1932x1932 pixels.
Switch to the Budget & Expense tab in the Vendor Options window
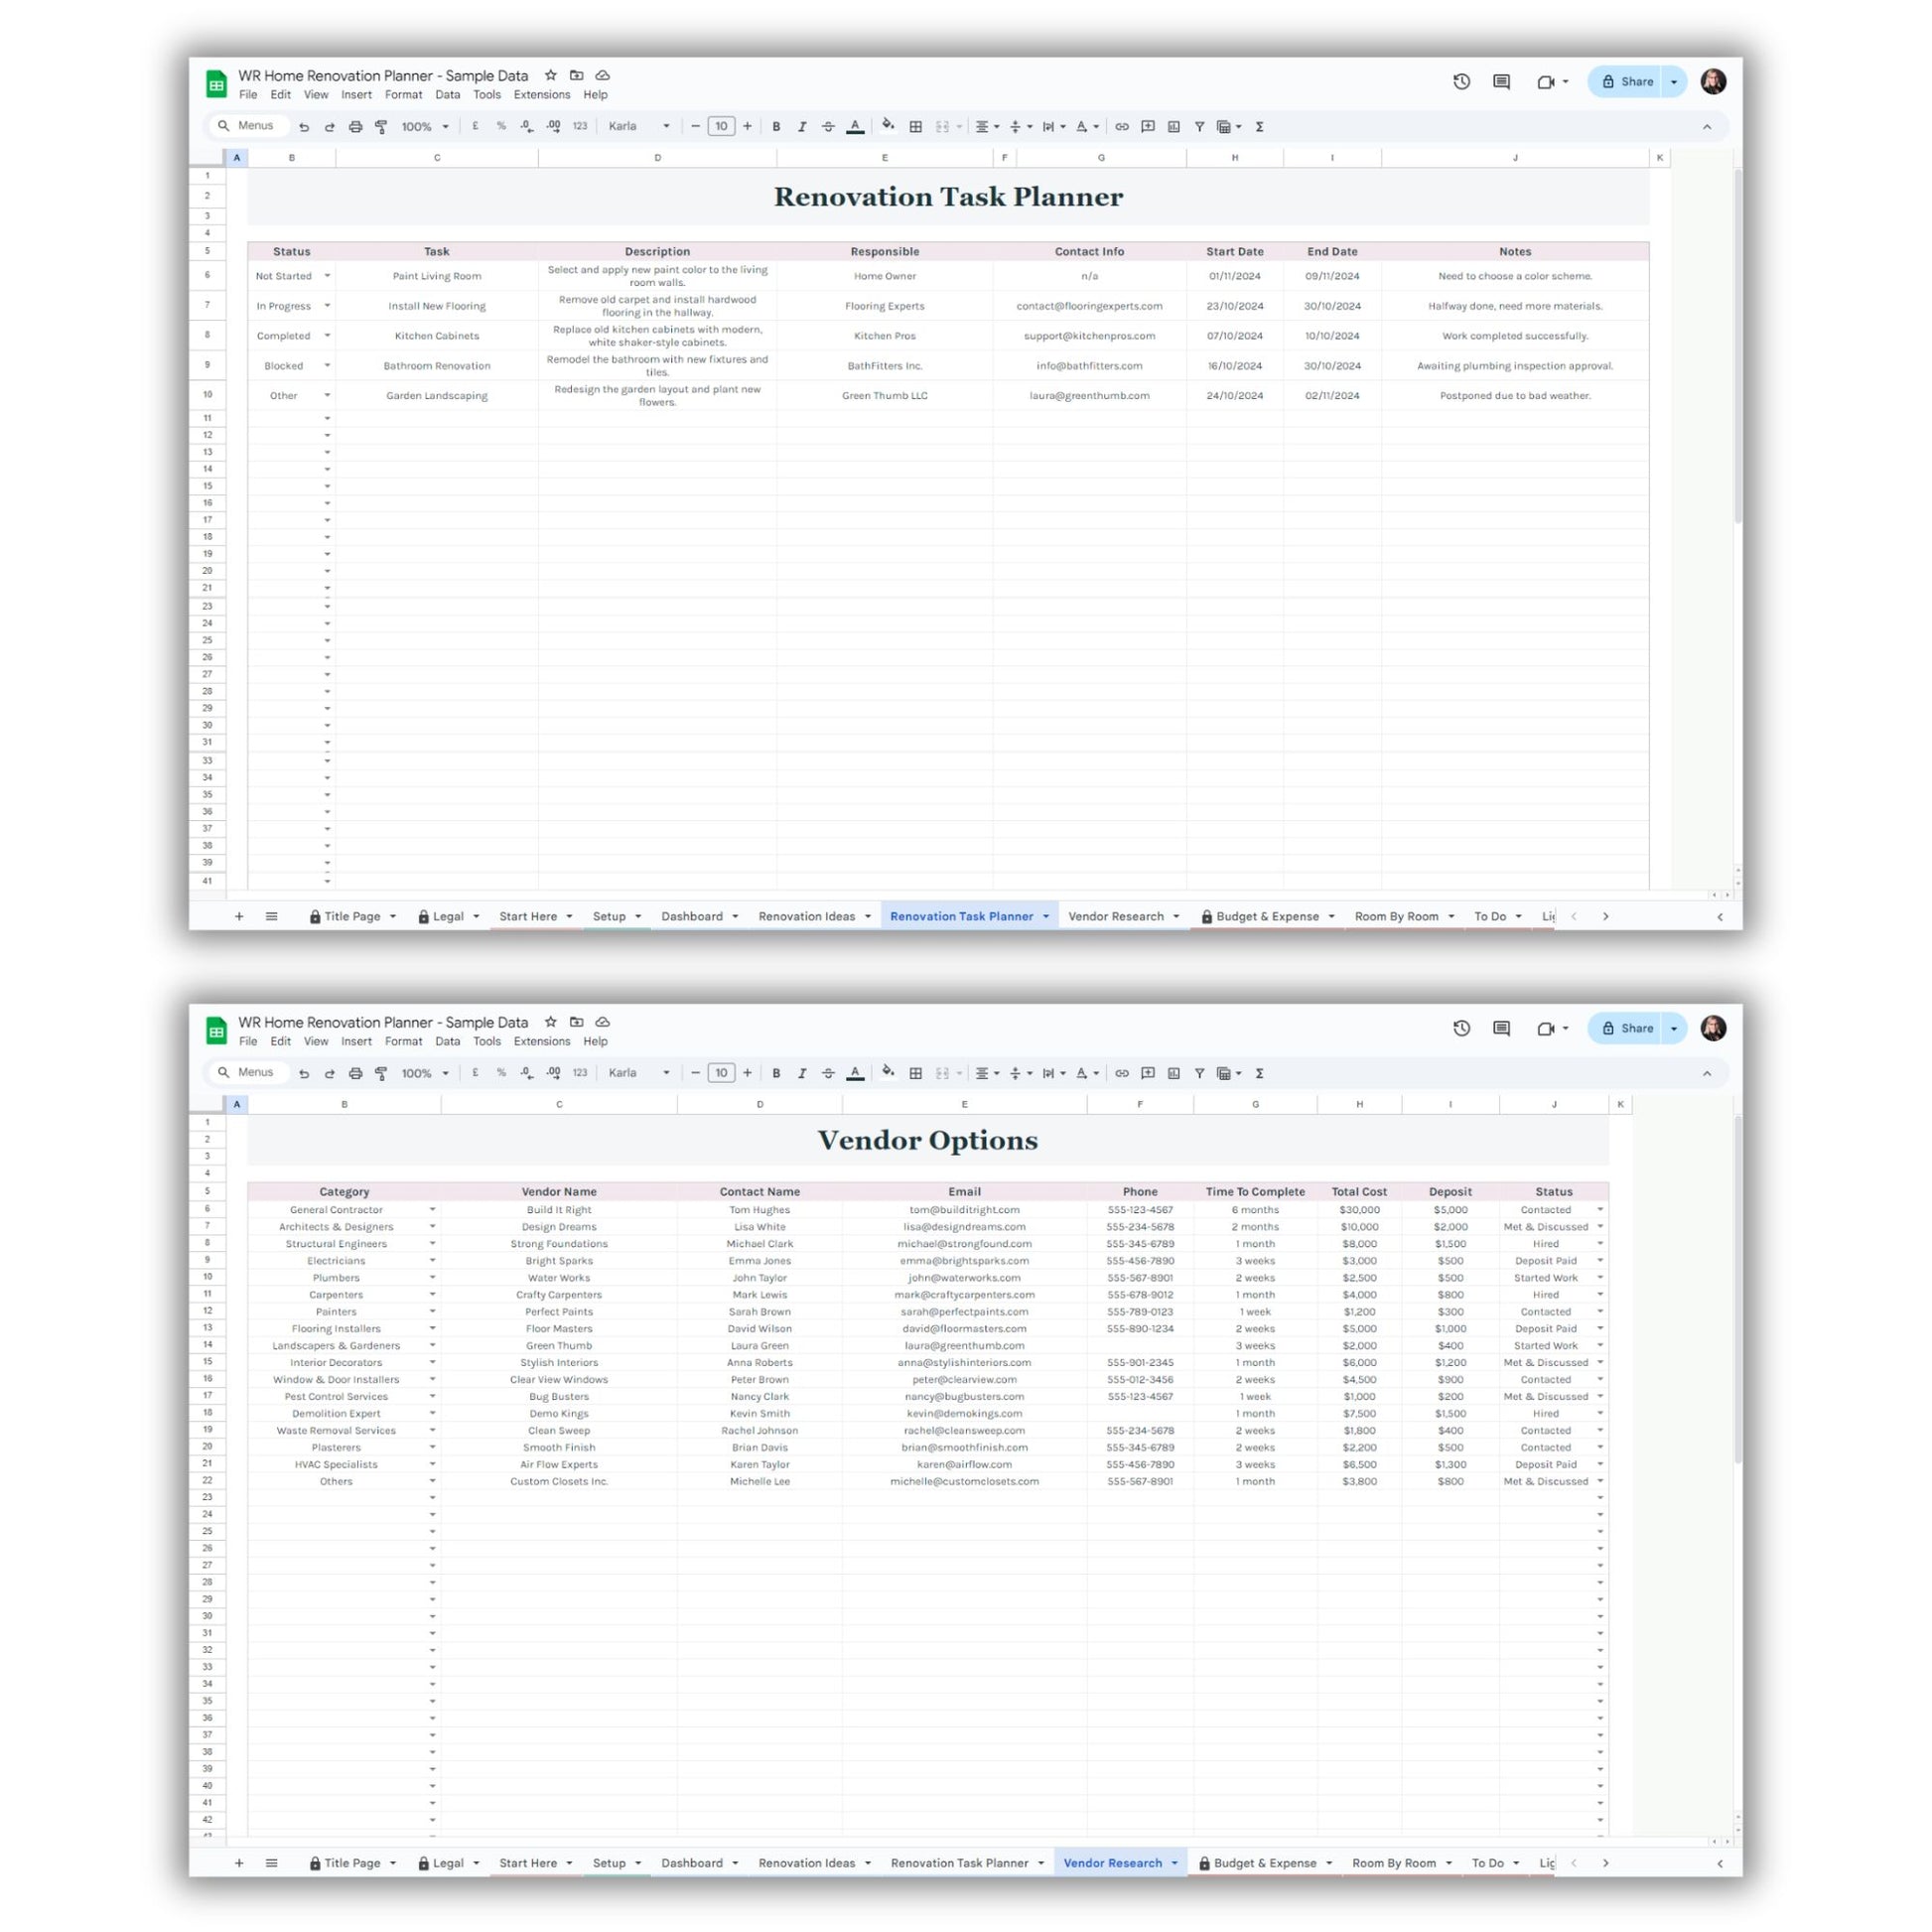coord(1266,1863)
